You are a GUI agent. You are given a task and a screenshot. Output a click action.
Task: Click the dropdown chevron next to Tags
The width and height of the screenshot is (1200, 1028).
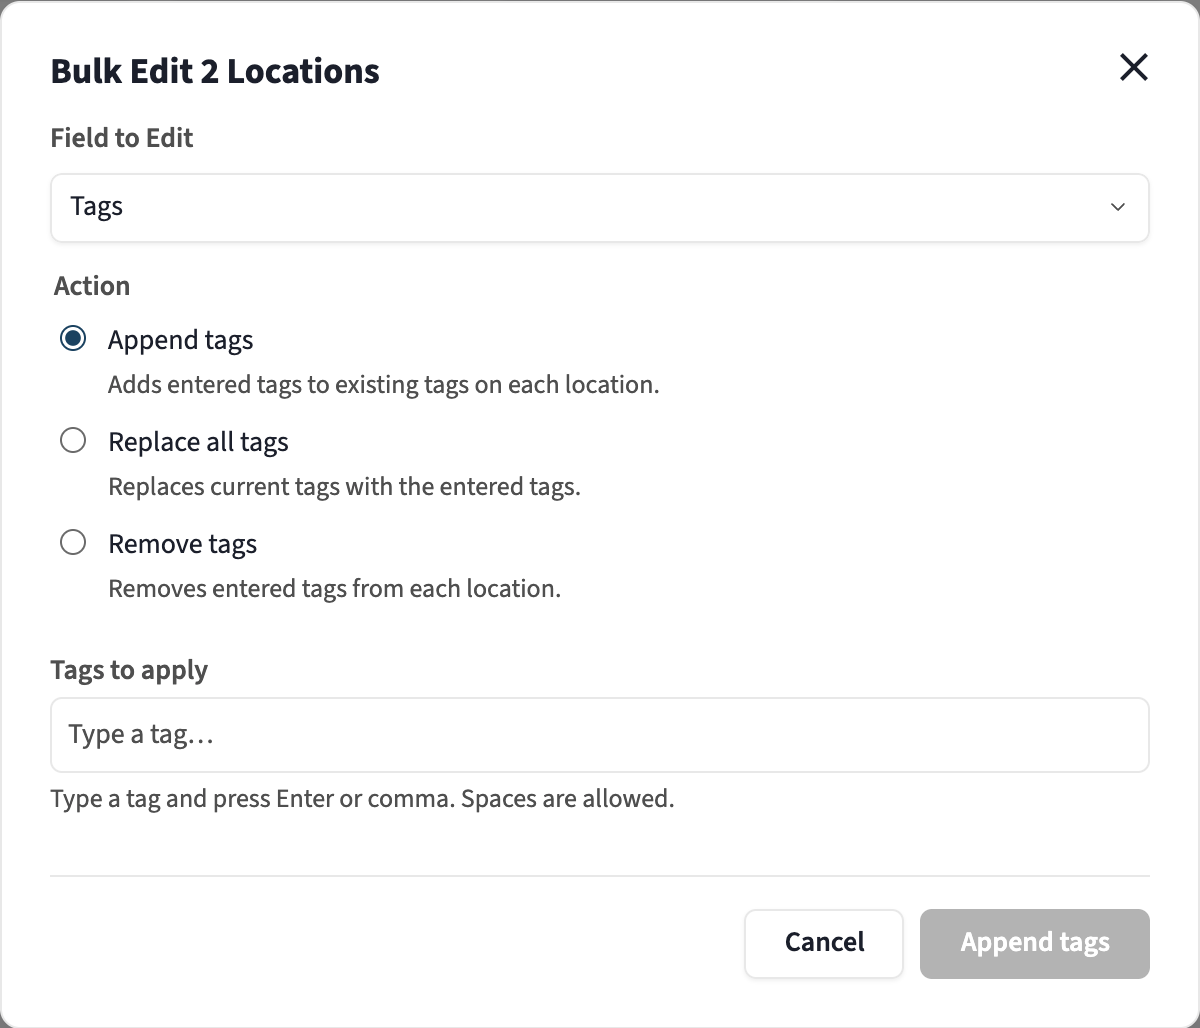point(1118,208)
